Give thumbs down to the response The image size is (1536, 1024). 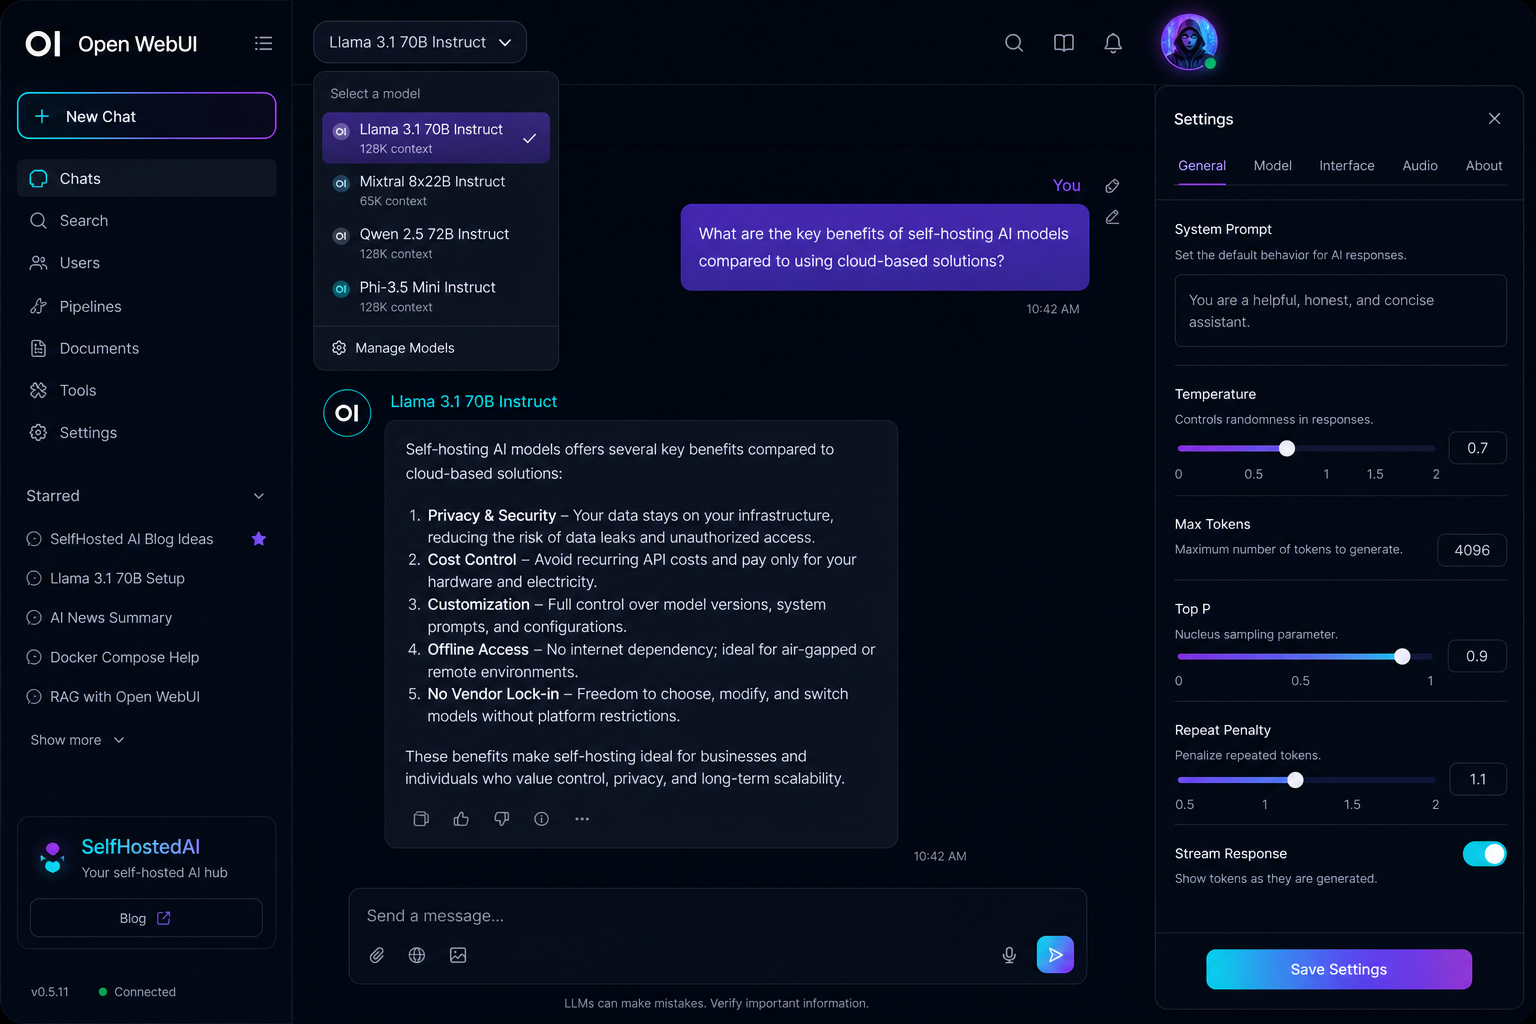pos(501,819)
